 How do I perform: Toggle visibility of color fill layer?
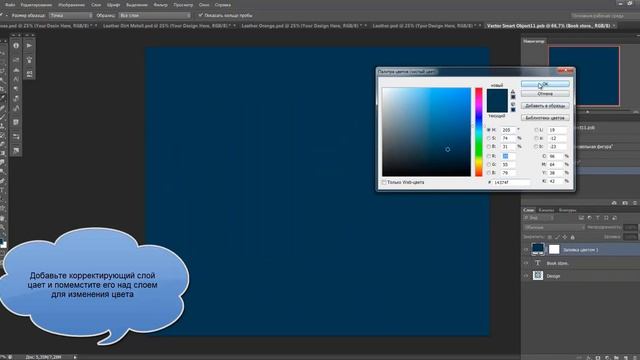[x=526, y=249]
